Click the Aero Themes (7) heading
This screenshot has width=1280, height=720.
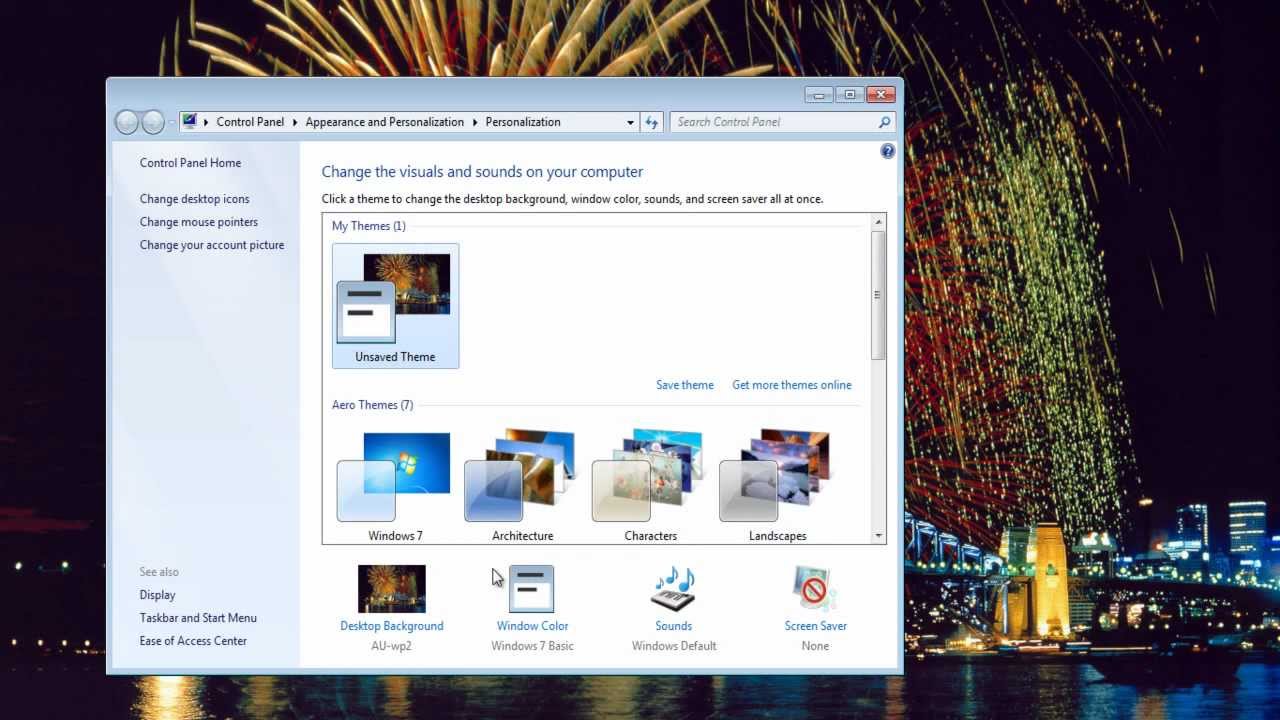point(372,405)
